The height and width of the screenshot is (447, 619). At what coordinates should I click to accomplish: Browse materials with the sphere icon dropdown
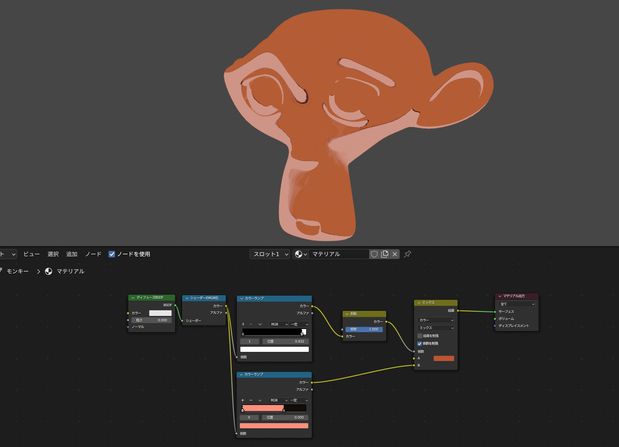[301, 254]
